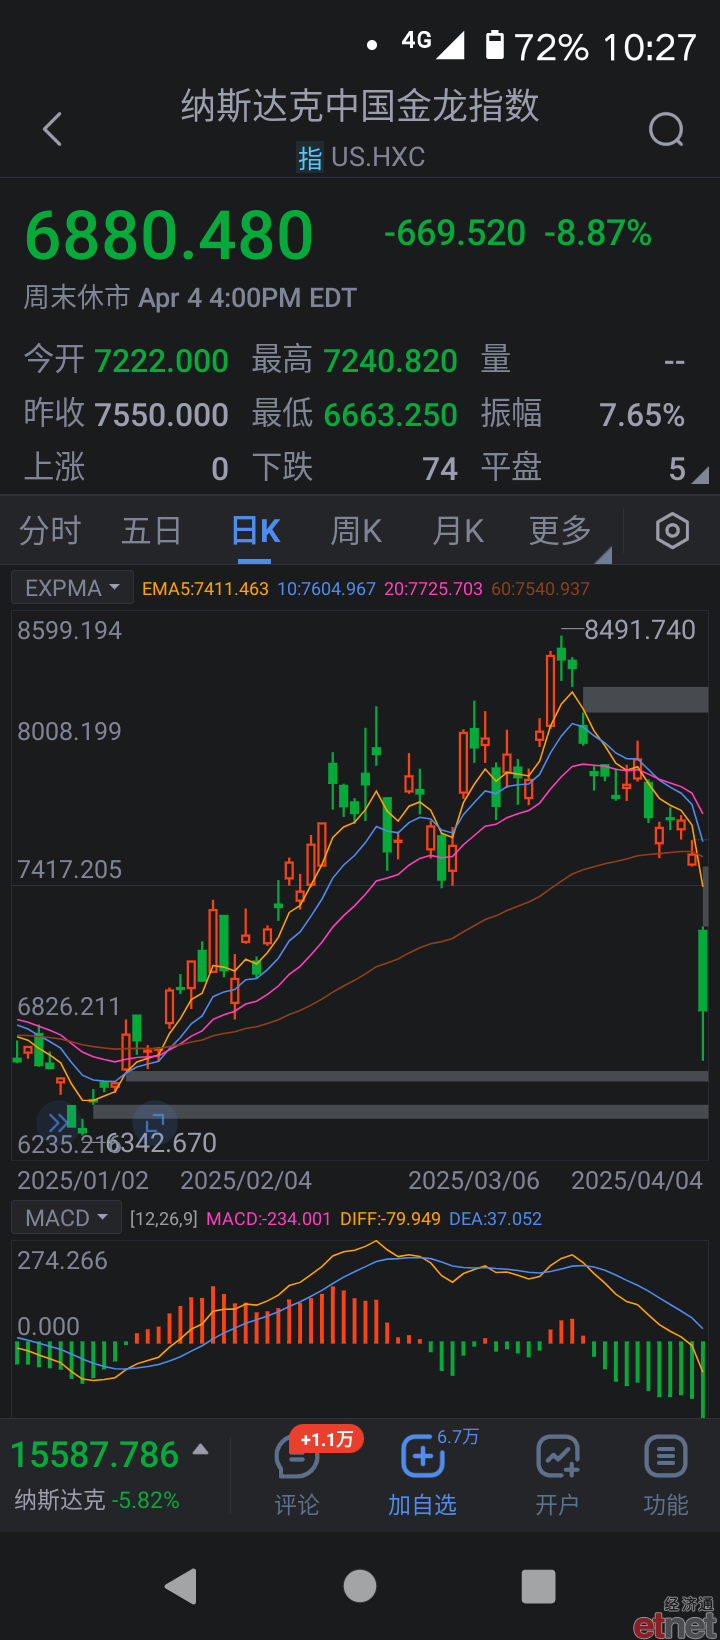Tap the 2025/03/06 date axis label
This screenshot has width=720, height=1640.
[x=474, y=1181]
